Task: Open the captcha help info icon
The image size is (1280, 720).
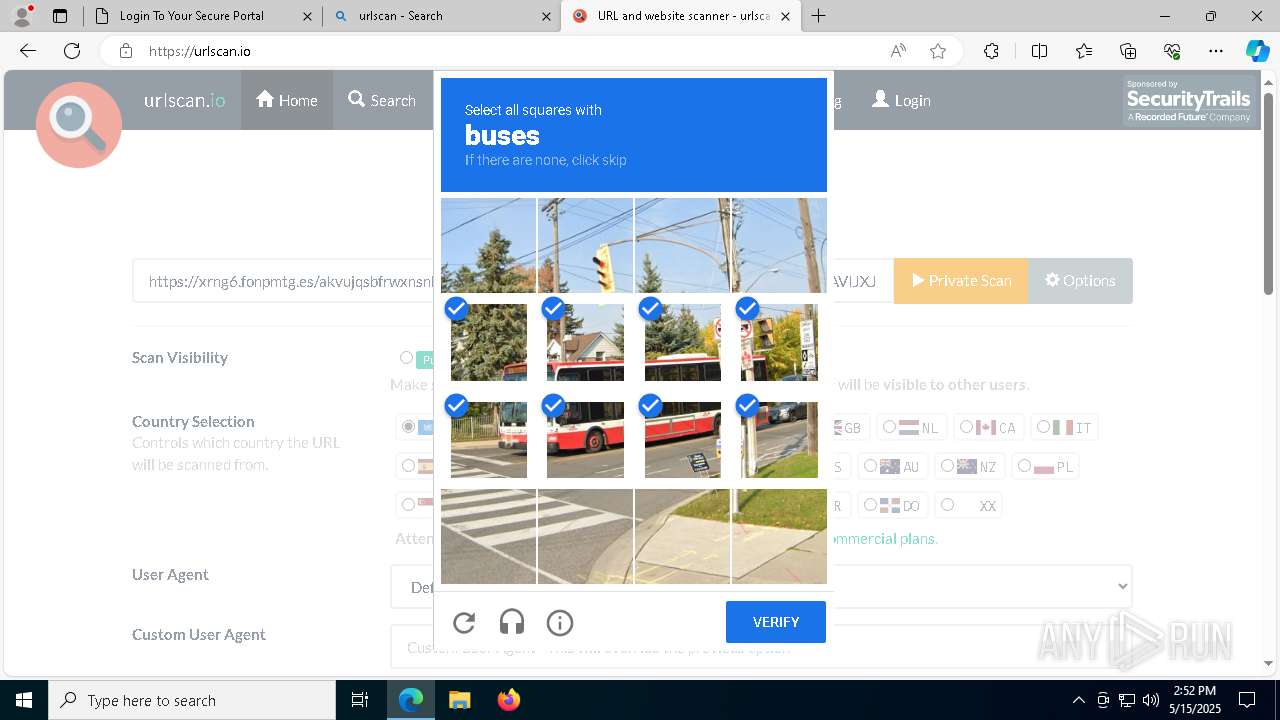Action: [560, 623]
